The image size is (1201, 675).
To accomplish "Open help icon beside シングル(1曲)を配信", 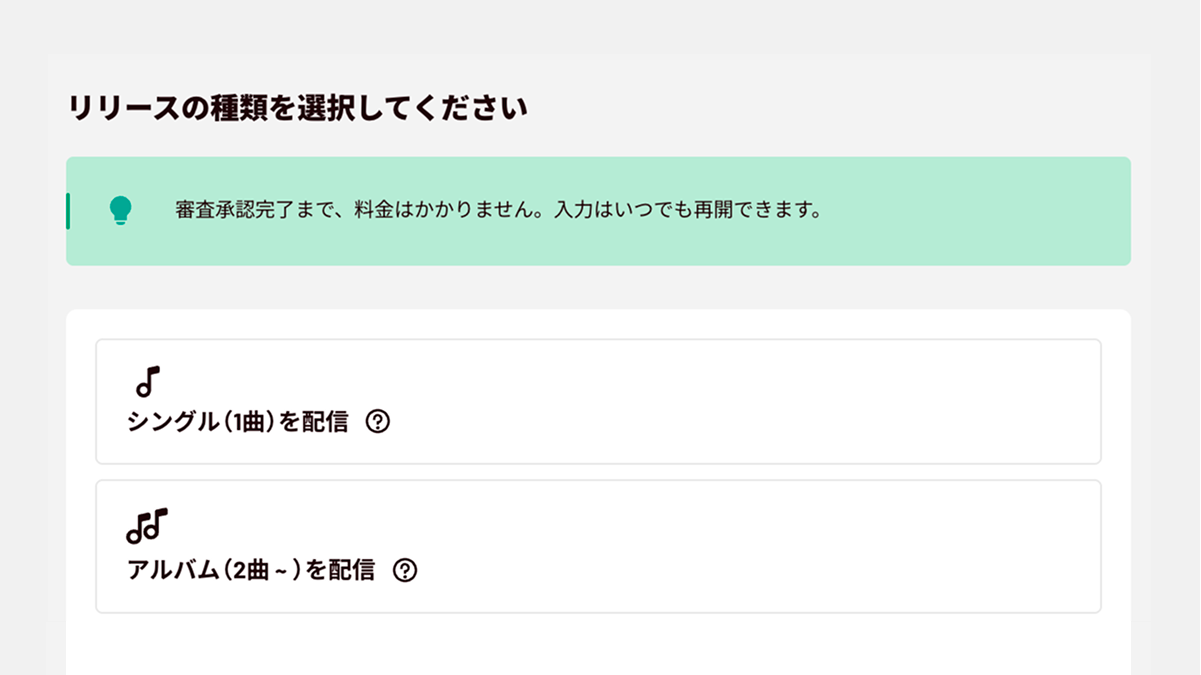I will [x=378, y=422].
